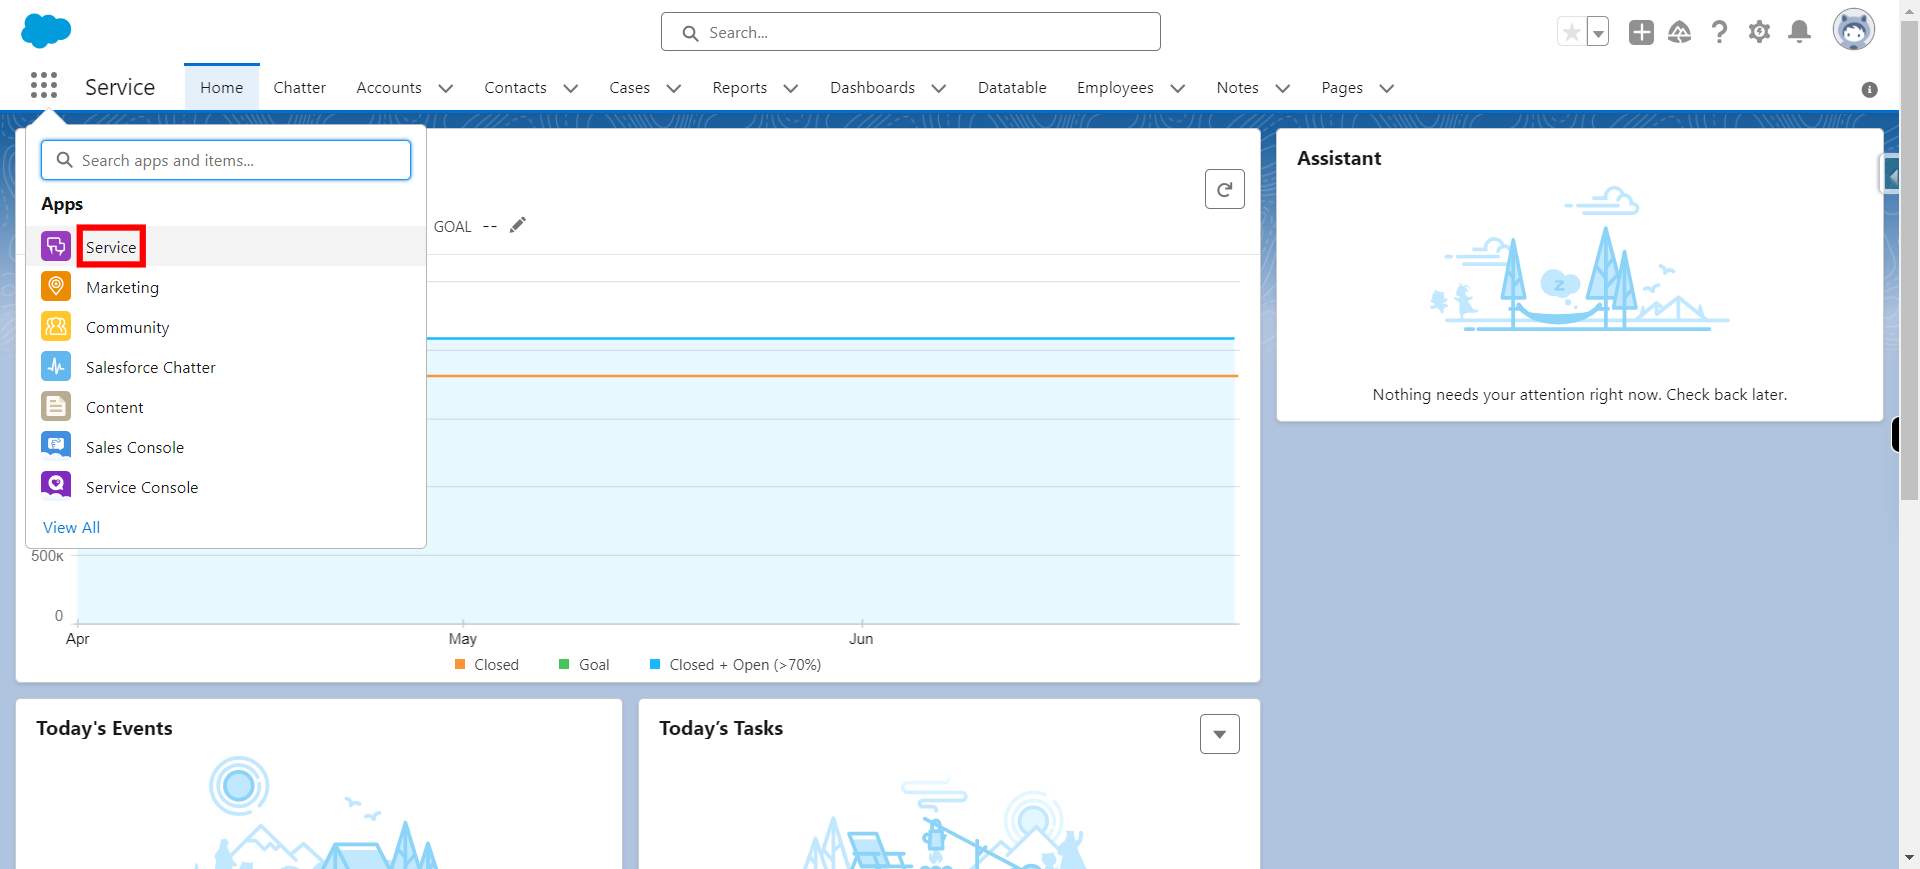Click the Favorites star icon
Viewport: 1920px width, 869px height.
1572,32
